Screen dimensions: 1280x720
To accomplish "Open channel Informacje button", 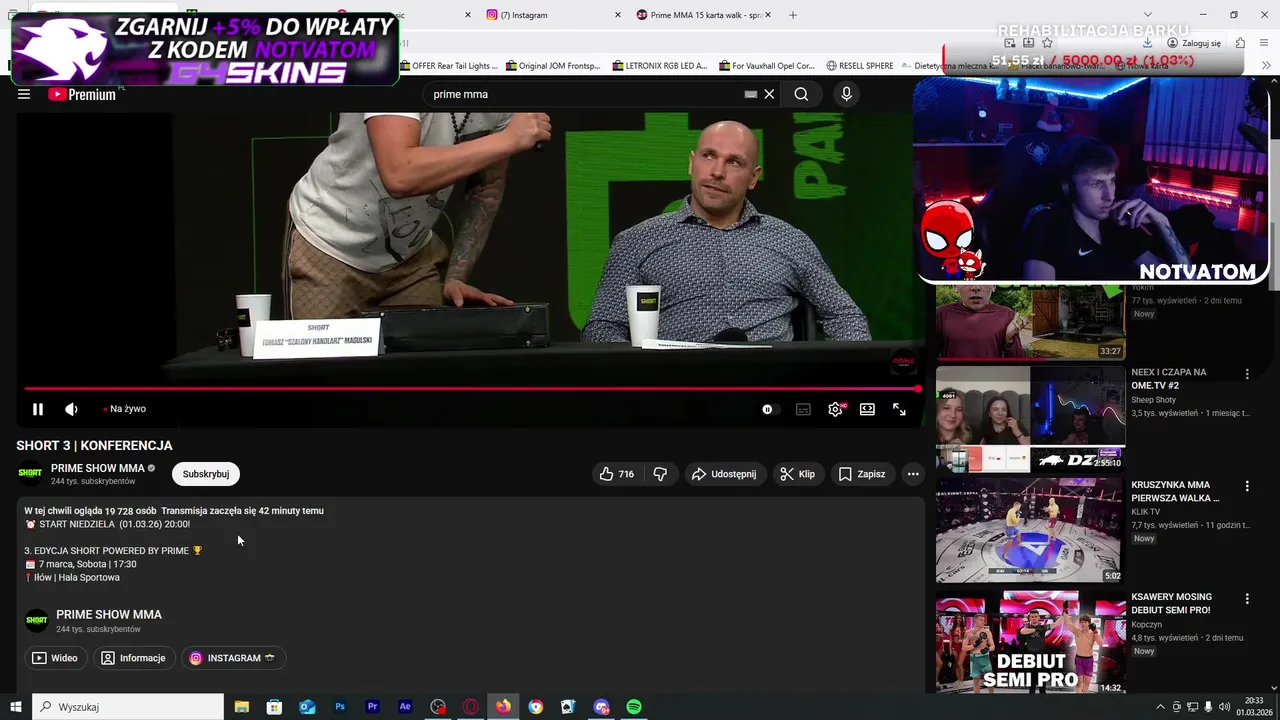I will pyautogui.click(x=134, y=658).
